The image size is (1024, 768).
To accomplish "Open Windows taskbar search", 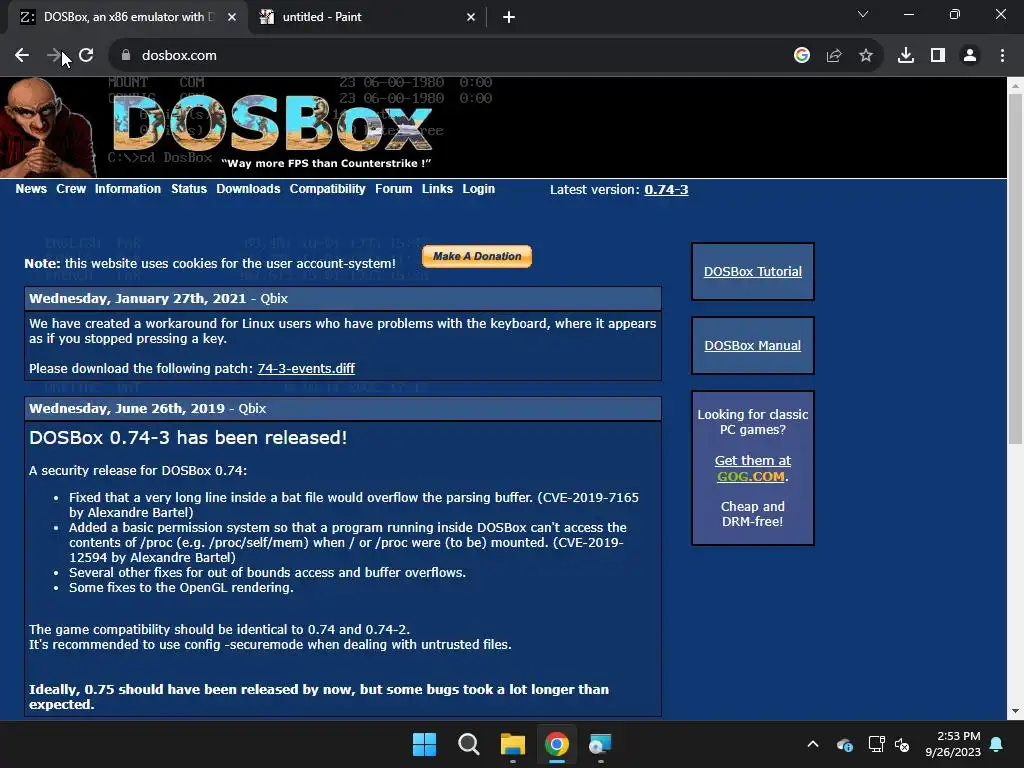I will pos(468,744).
